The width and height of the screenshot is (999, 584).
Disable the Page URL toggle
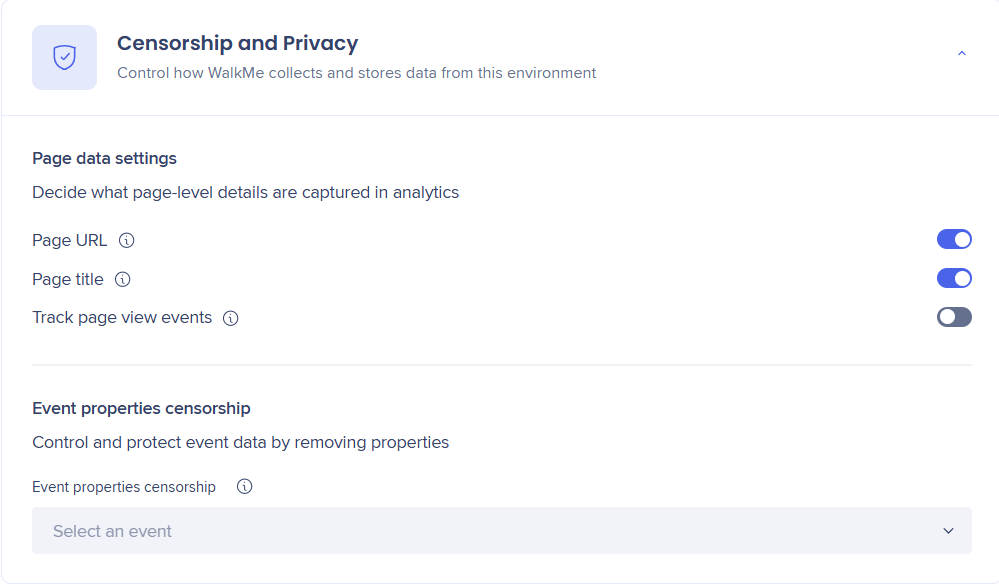pyautogui.click(x=954, y=239)
